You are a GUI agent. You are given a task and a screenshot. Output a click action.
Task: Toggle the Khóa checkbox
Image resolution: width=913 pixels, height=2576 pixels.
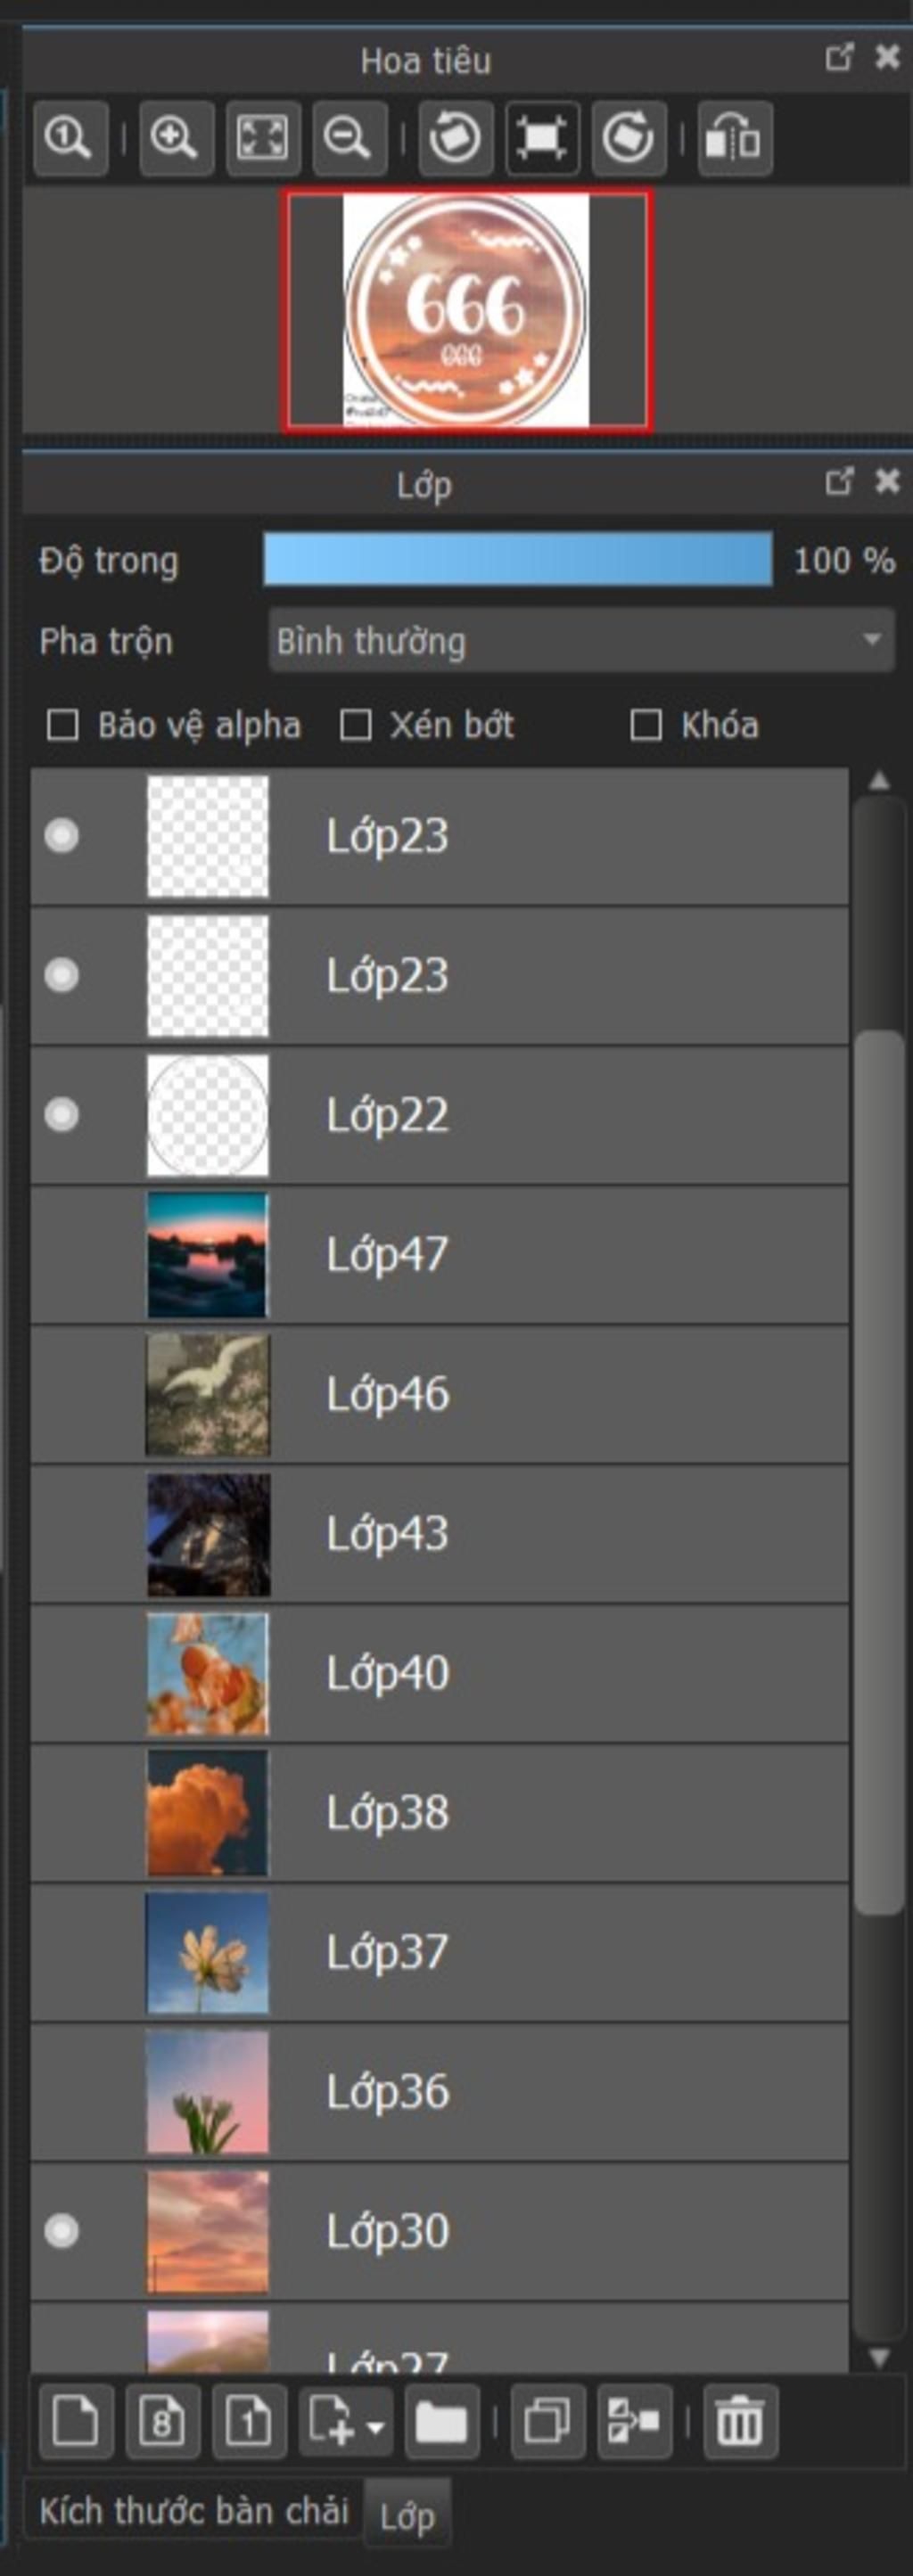[646, 725]
